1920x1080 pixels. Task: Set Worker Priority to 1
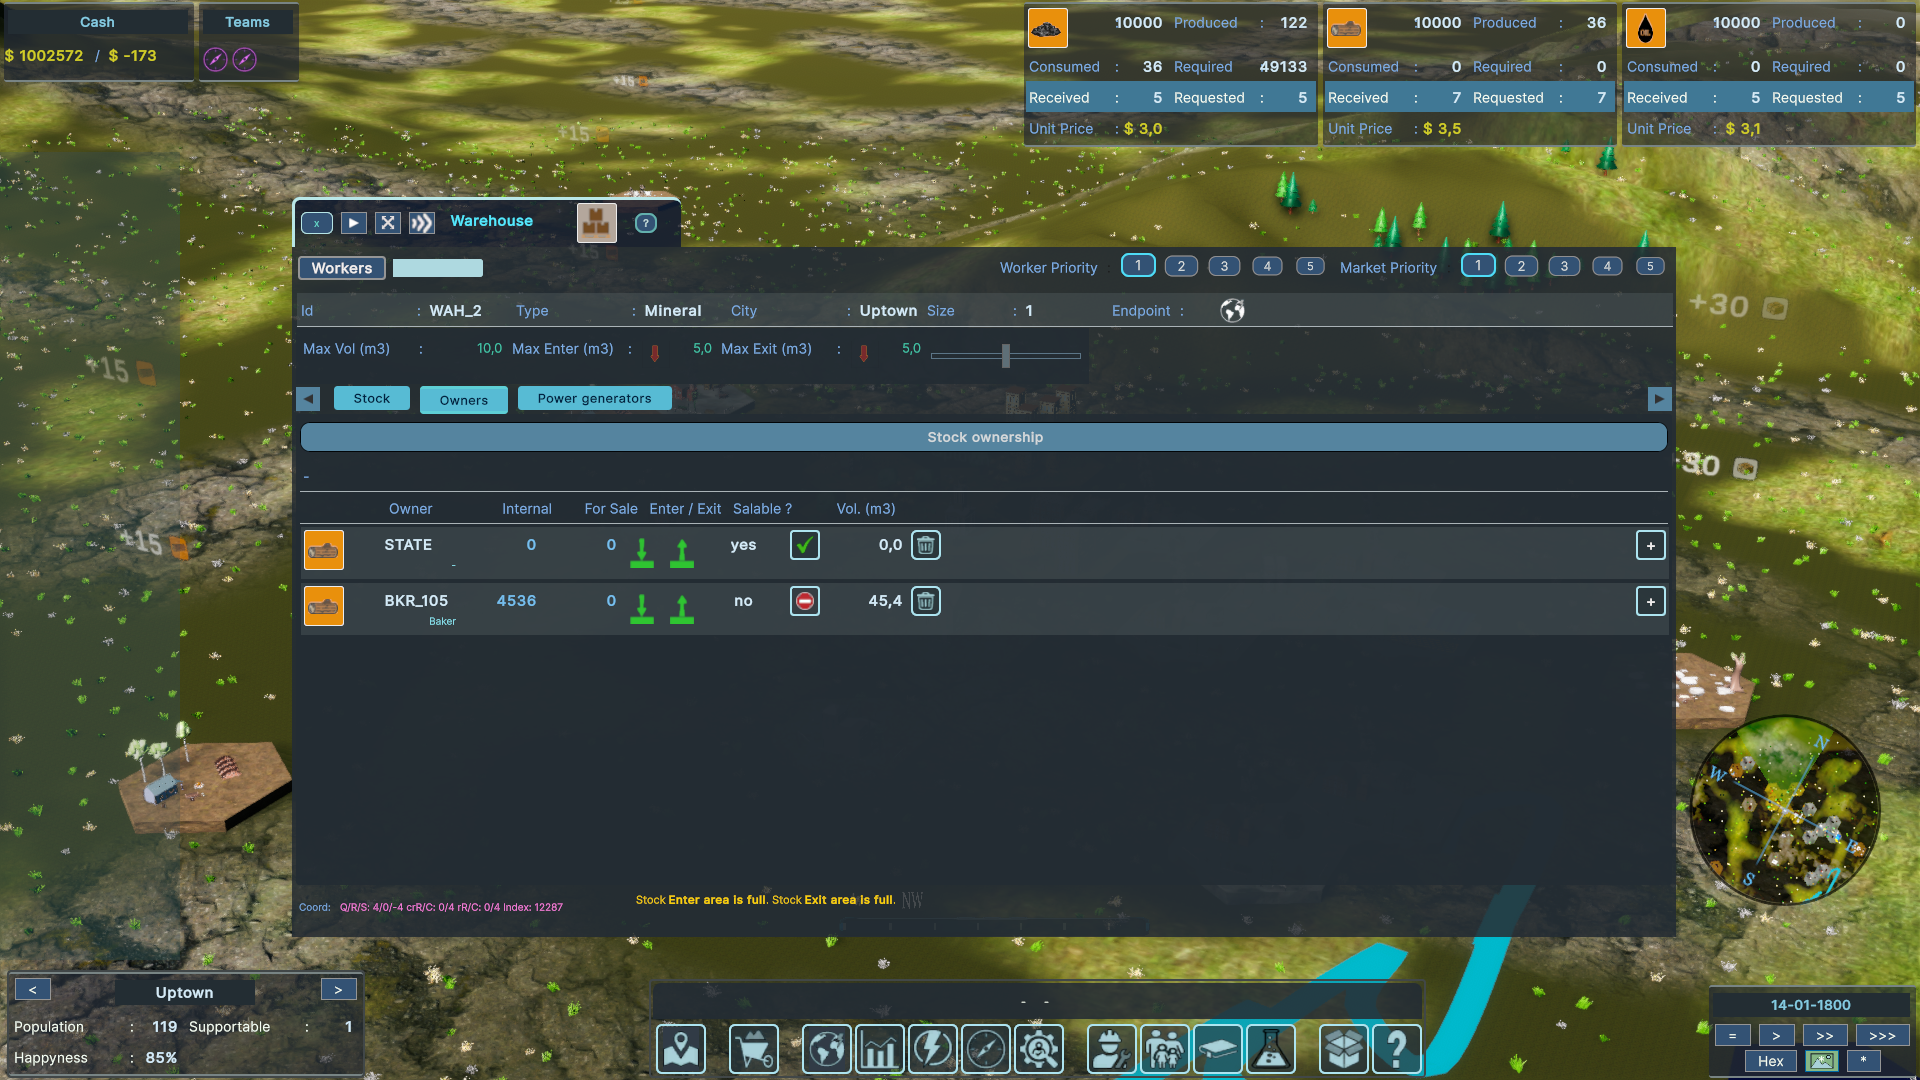pos(1138,265)
